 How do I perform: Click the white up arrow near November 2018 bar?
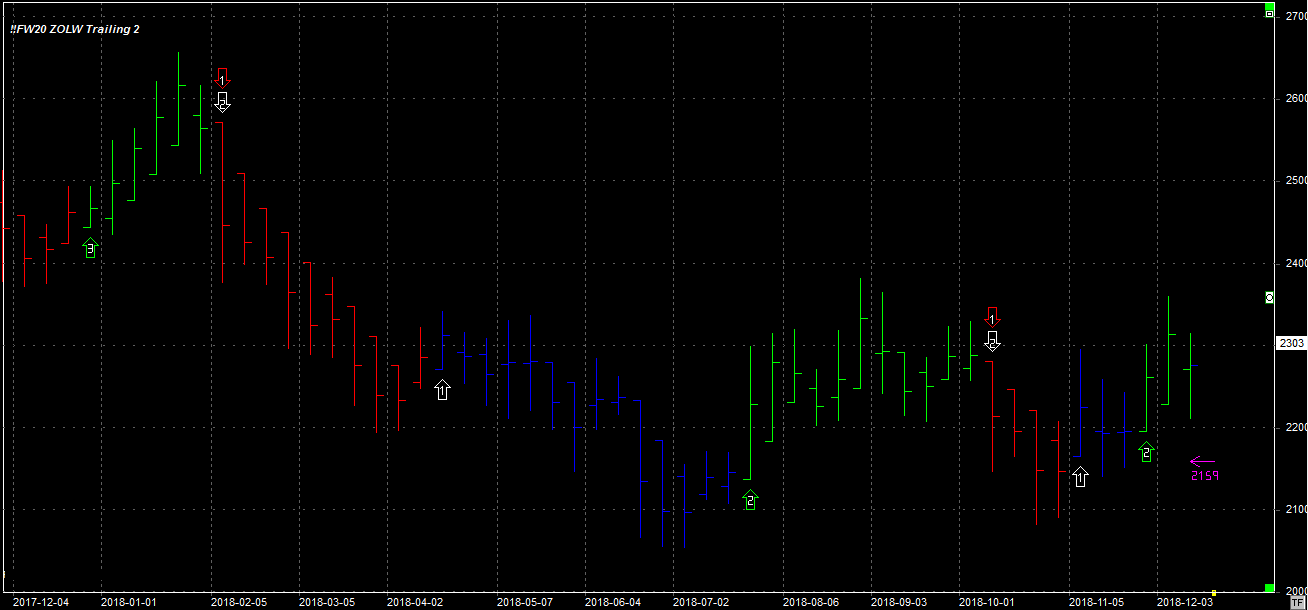1079,476
